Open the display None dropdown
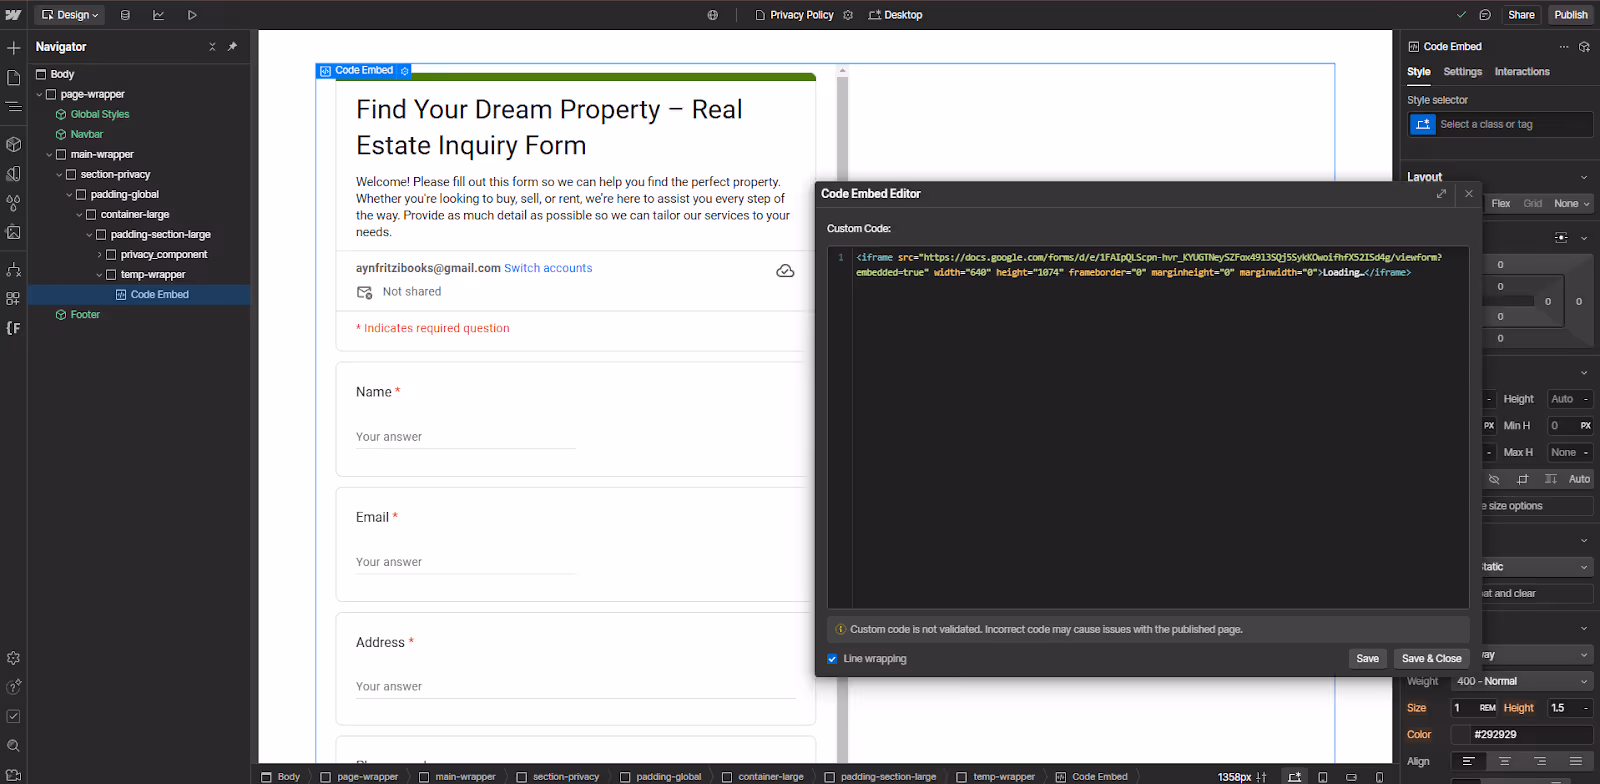Screen dimensions: 1600x784 tap(1571, 203)
